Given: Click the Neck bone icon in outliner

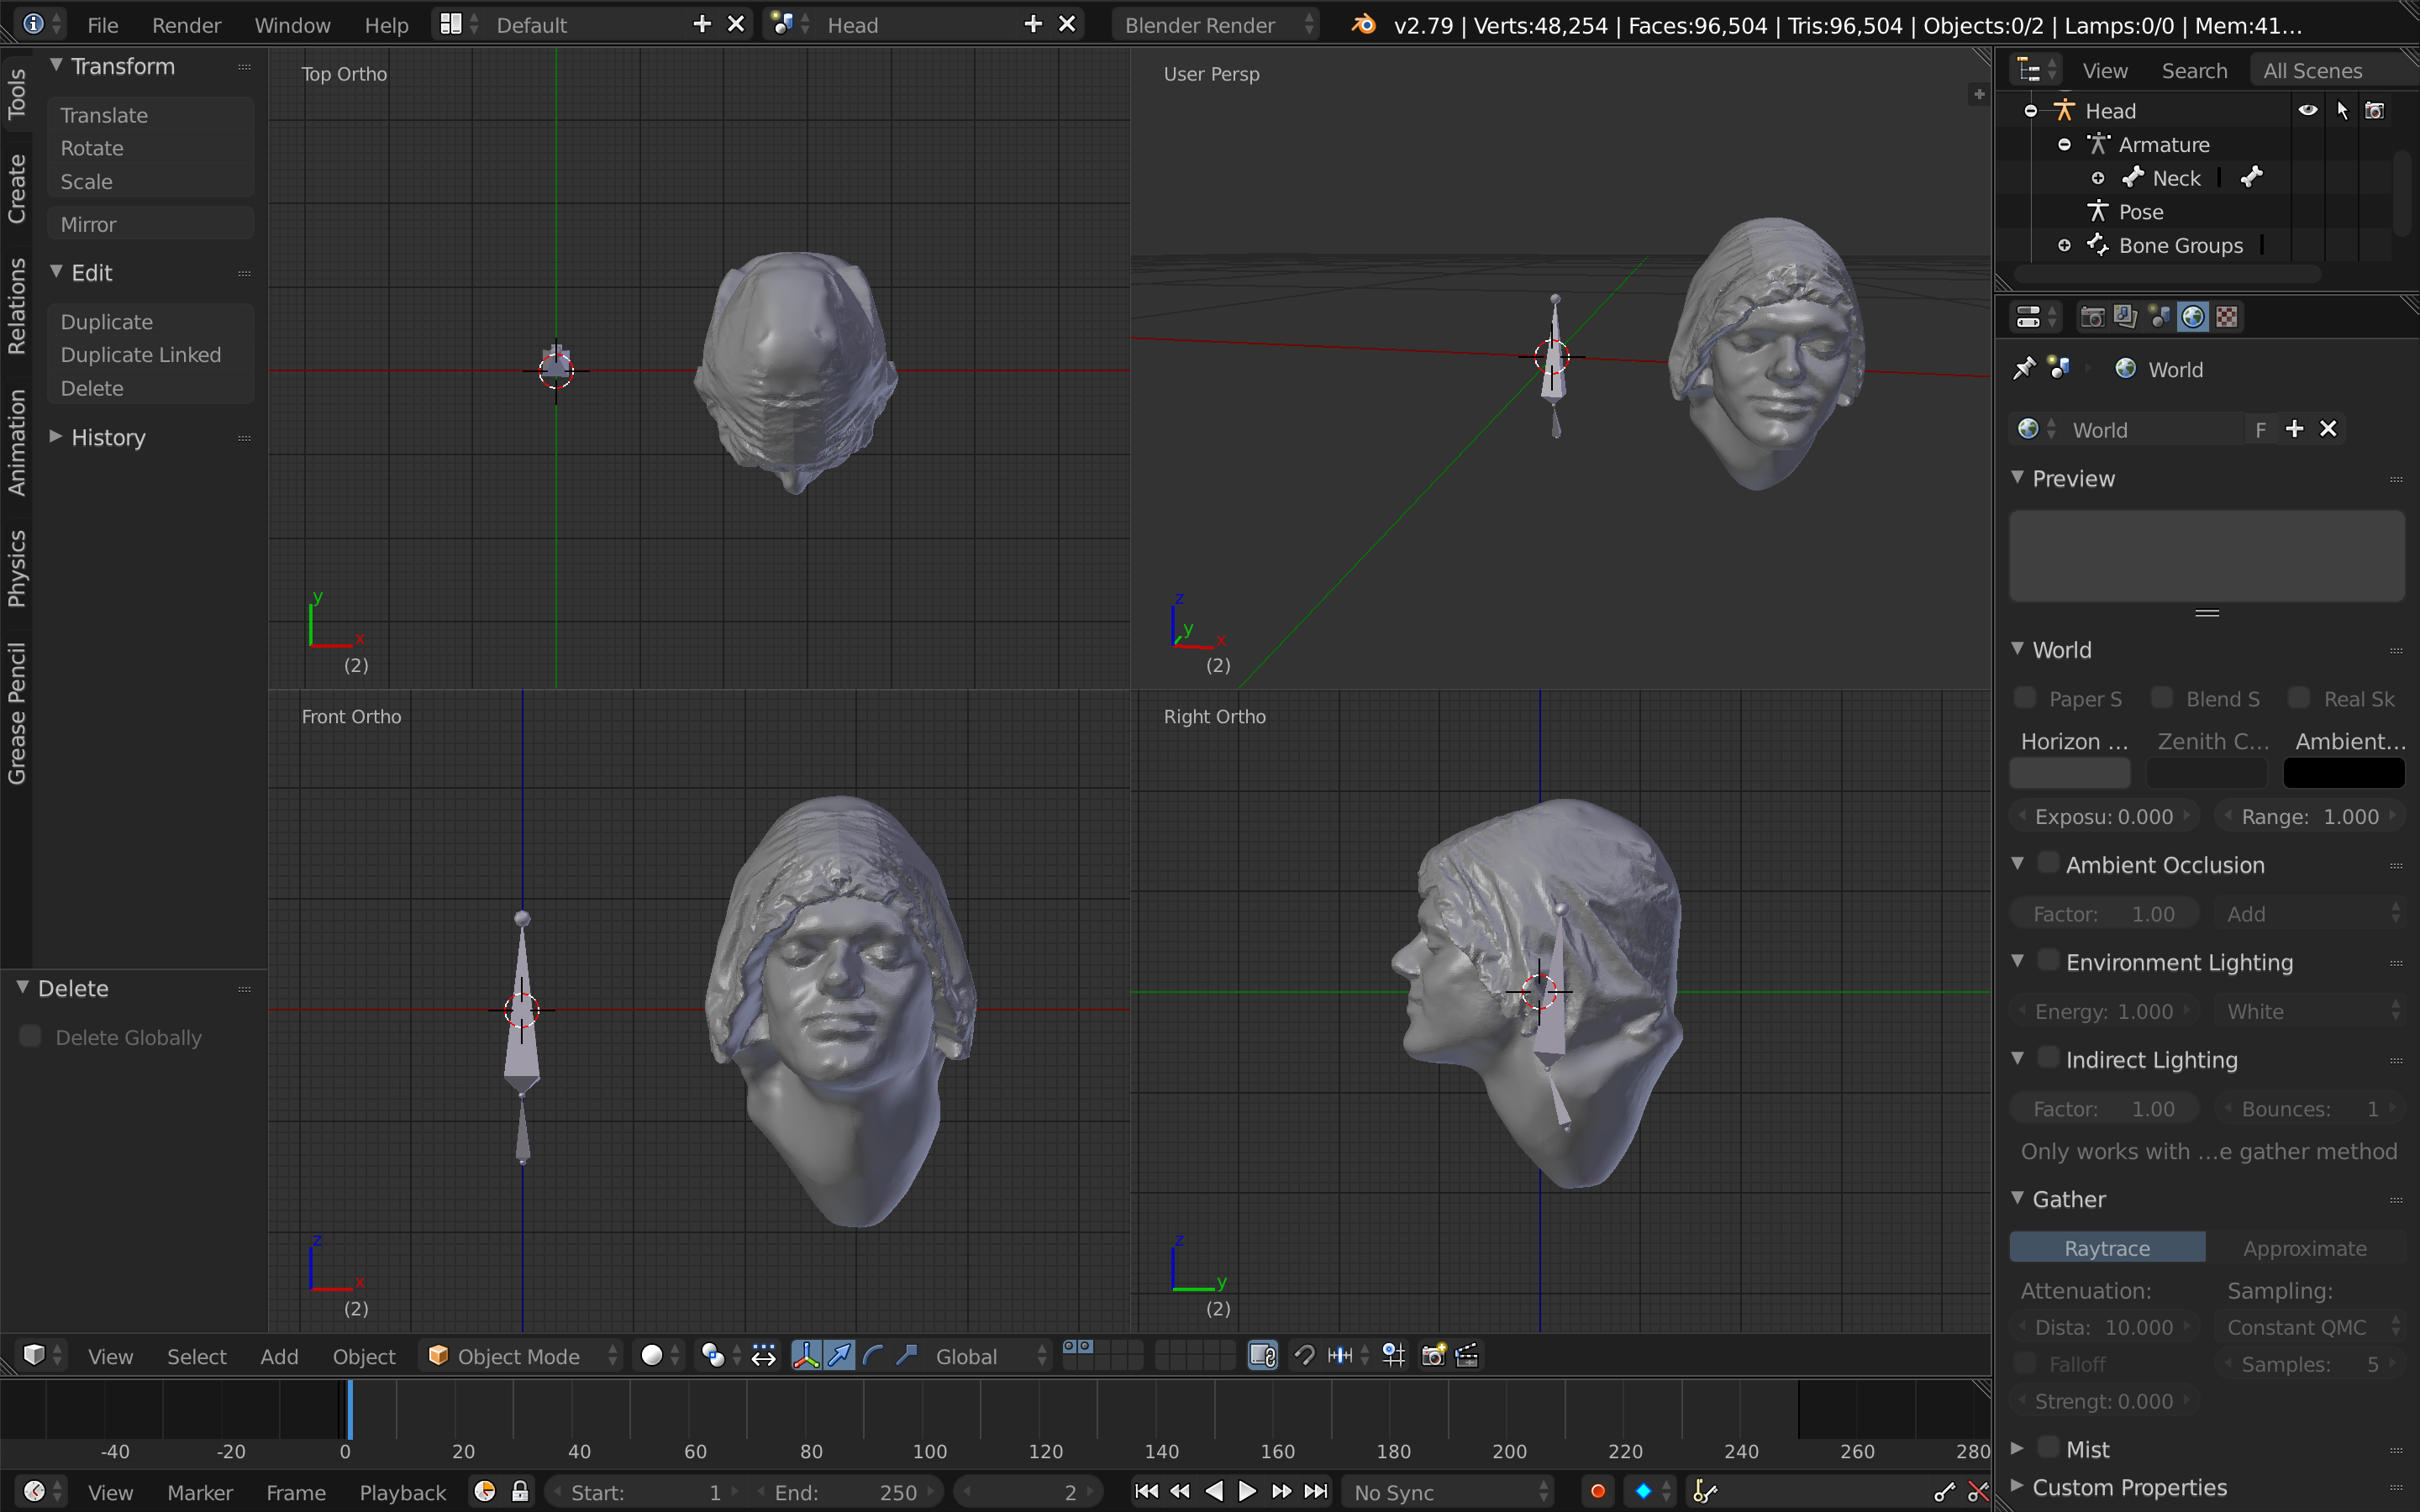Looking at the screenshot, I should (2133, 177).
